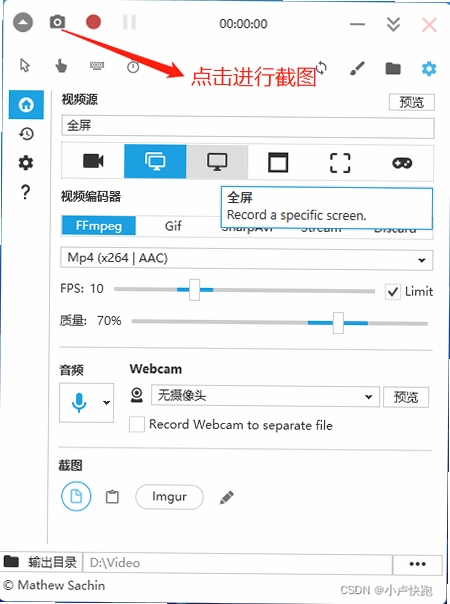The image size is (450, 604).
Task: Select the FFmpeg encoder tab
Action: 99,226
